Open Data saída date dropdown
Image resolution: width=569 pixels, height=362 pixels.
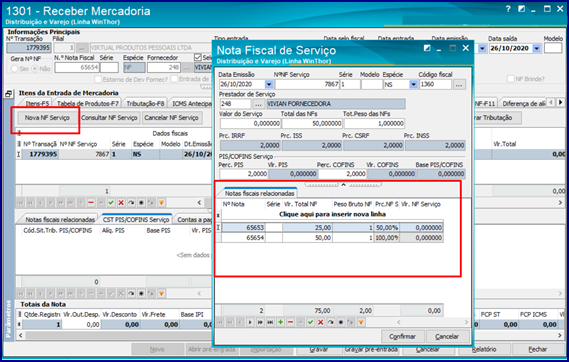(x=537, y=48)
